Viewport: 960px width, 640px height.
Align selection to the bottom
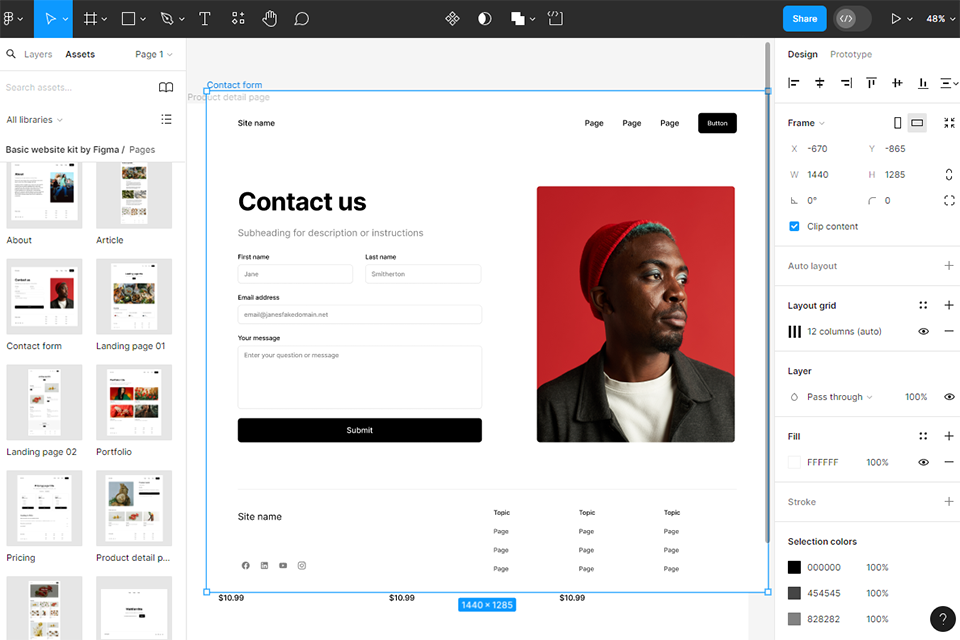923,83
